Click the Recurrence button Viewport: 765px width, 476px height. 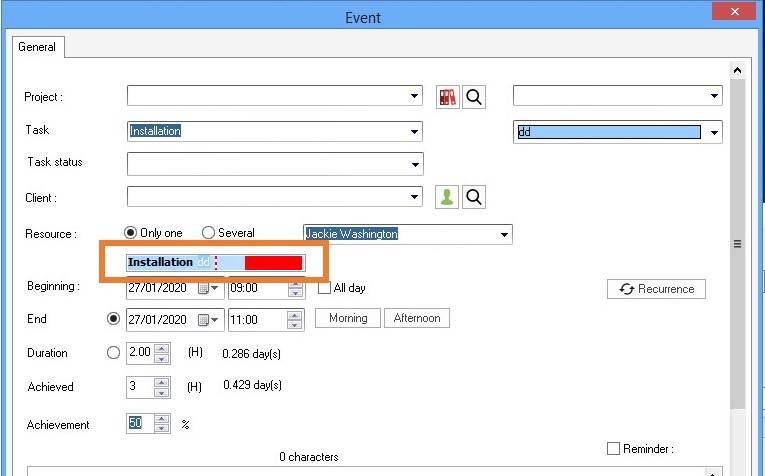click(x=656, y=289)
